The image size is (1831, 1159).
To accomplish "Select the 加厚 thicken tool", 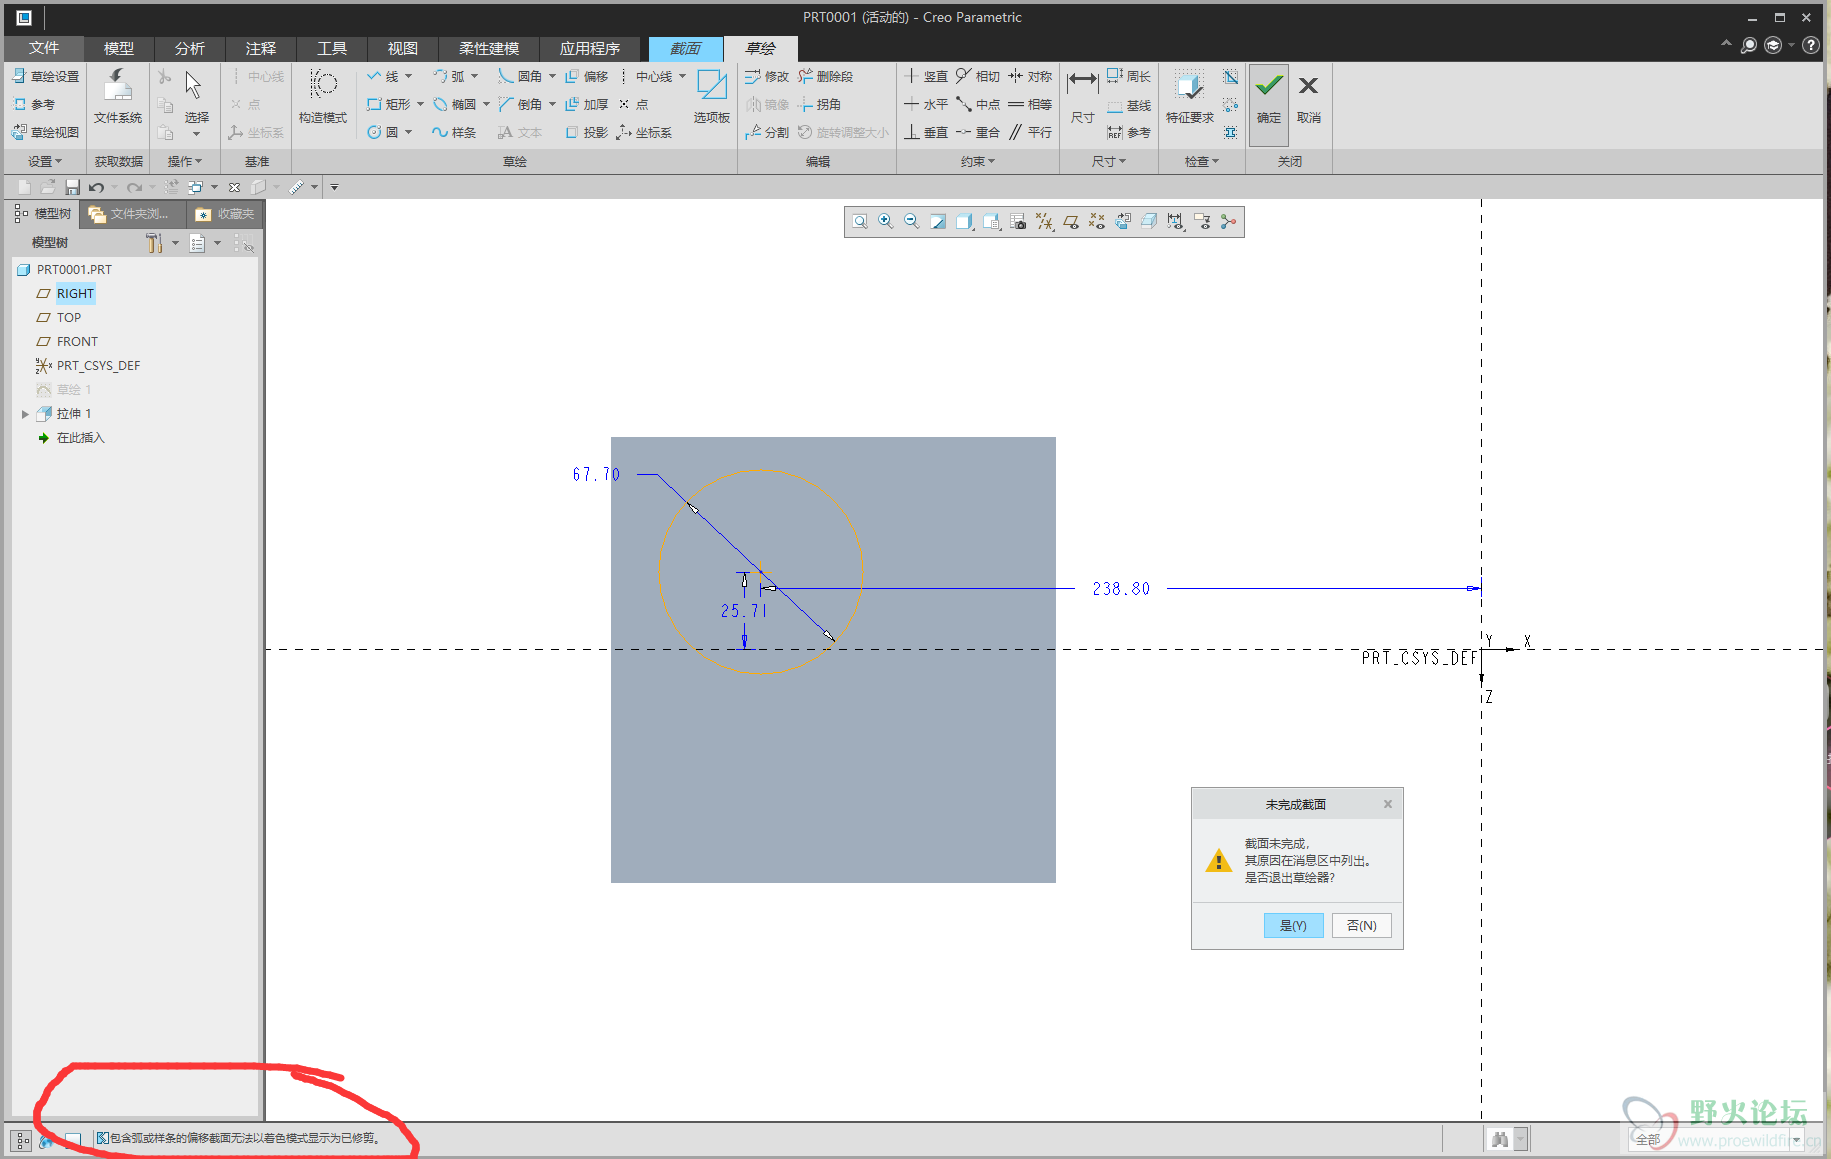I will tap(587, 104).
